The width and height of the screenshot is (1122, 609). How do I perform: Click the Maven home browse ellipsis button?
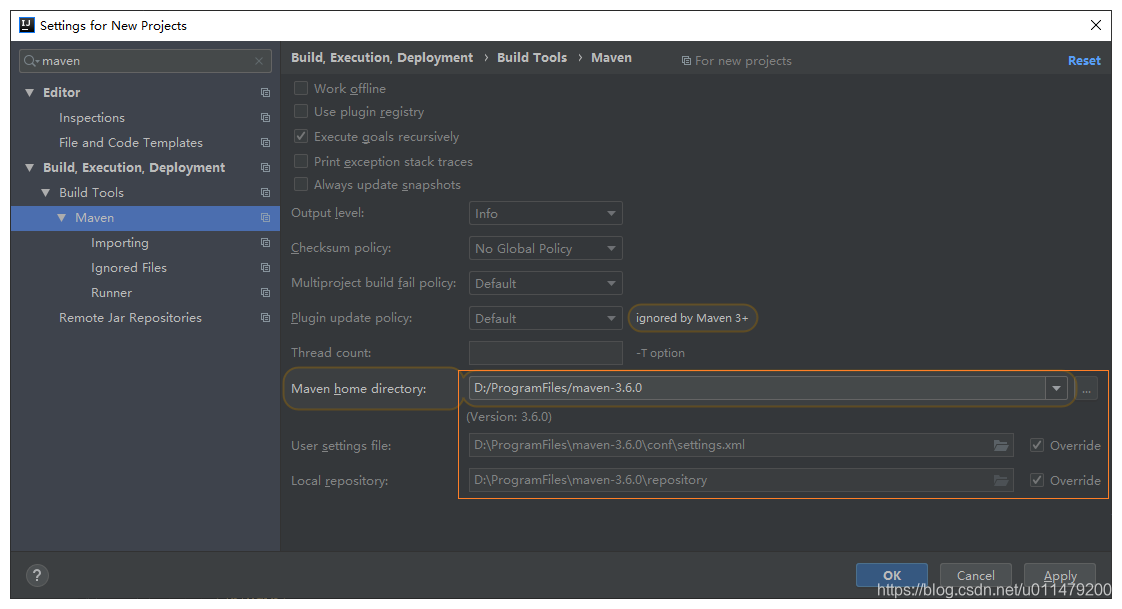(x=1086, y=389)
